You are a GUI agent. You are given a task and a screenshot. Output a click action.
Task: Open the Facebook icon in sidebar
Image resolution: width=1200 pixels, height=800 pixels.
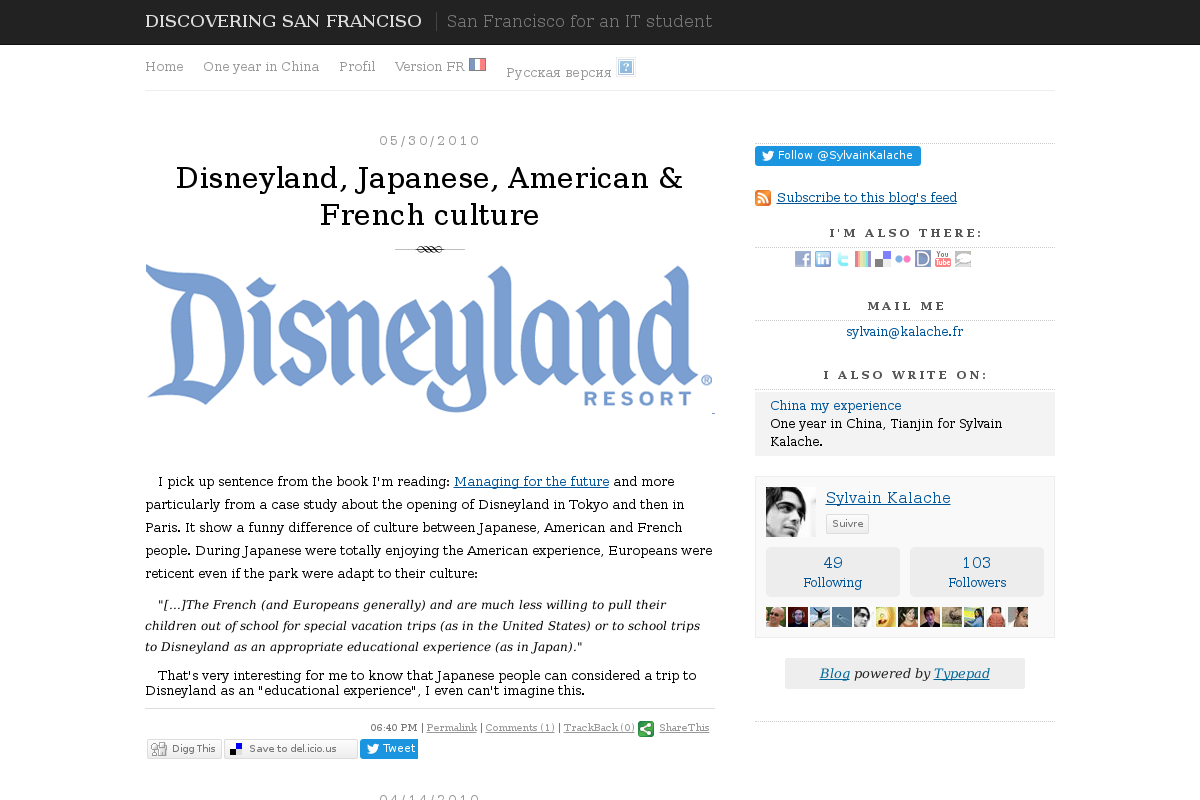[803, 259]
